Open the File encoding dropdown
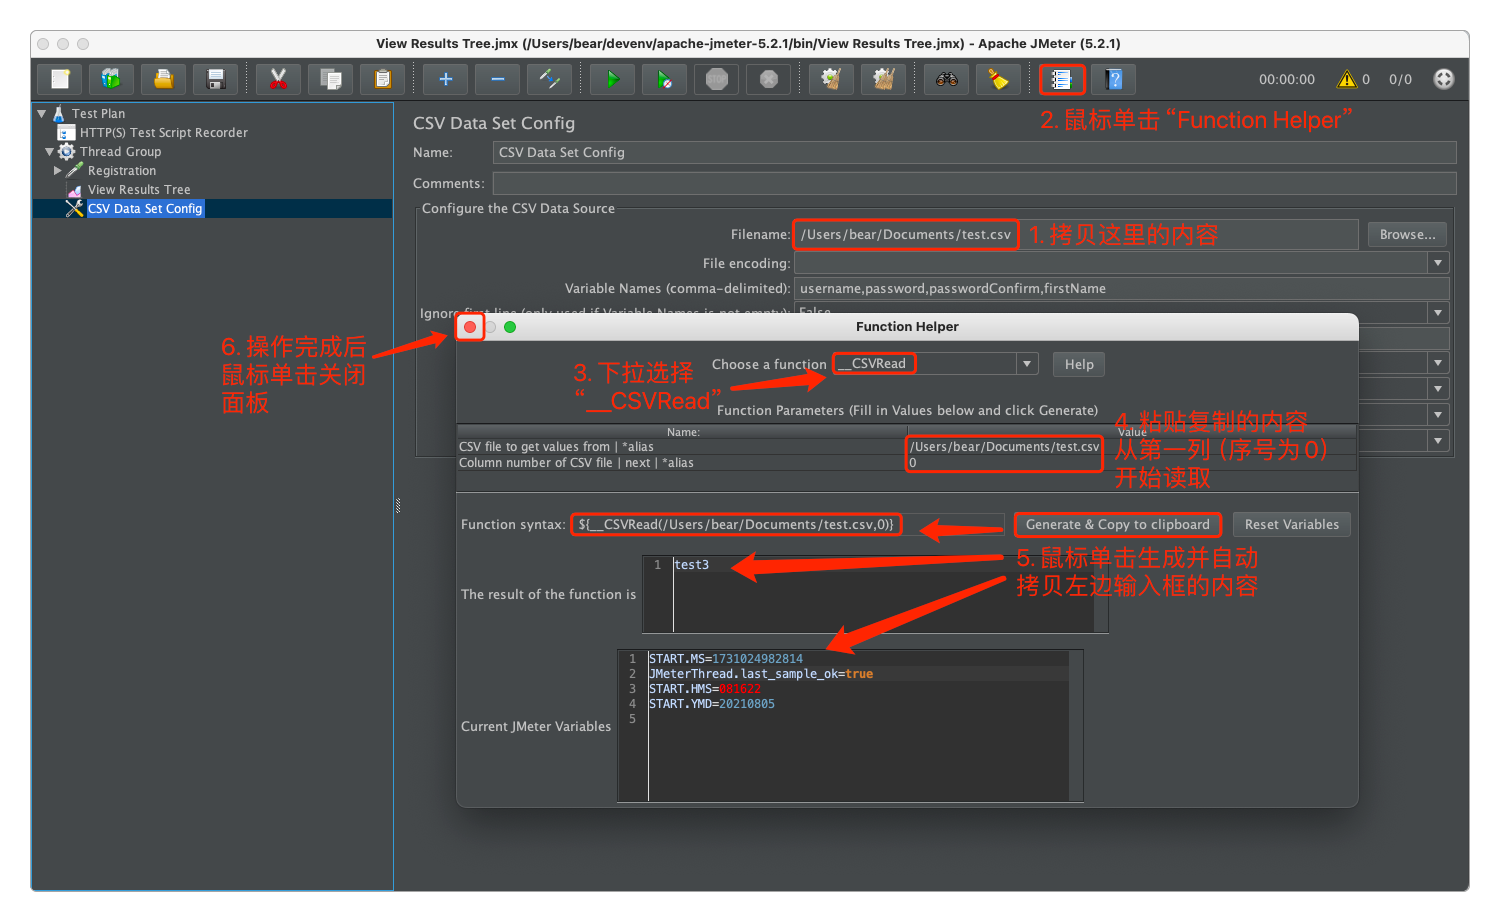The image size is (1500, 922). (1438, 263)
